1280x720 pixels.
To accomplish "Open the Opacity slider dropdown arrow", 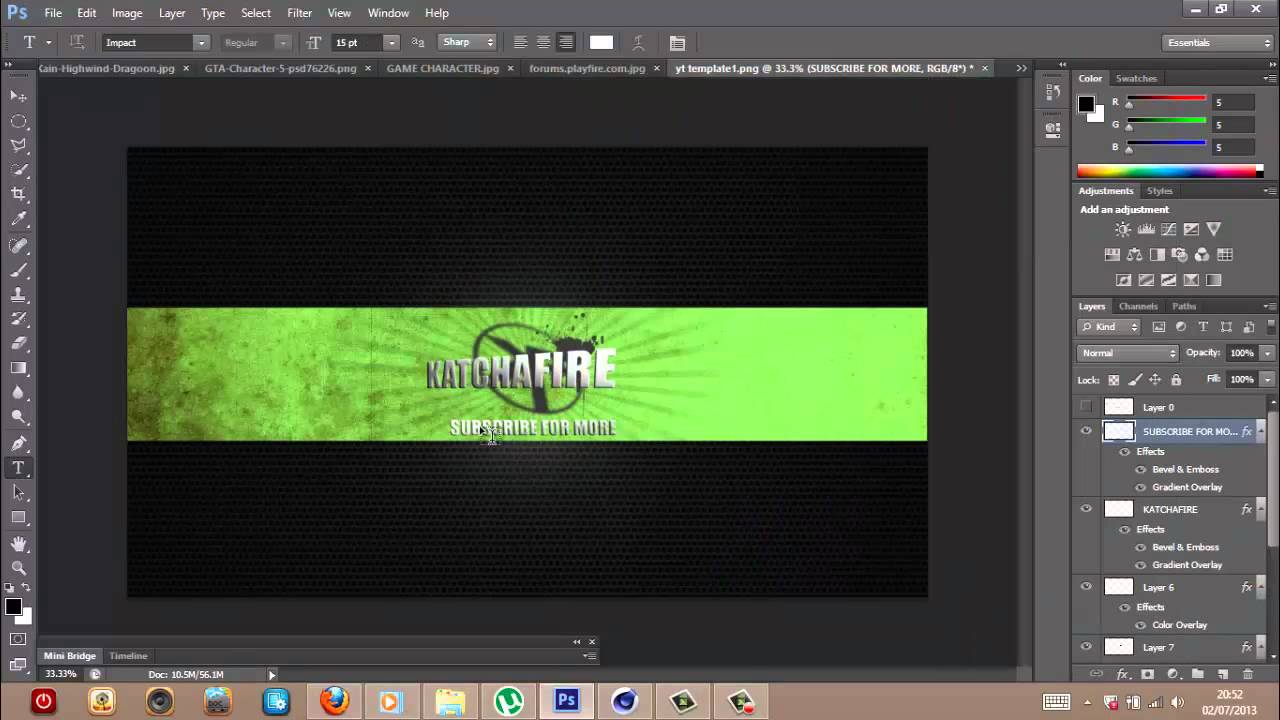I will click(1267, 353).
